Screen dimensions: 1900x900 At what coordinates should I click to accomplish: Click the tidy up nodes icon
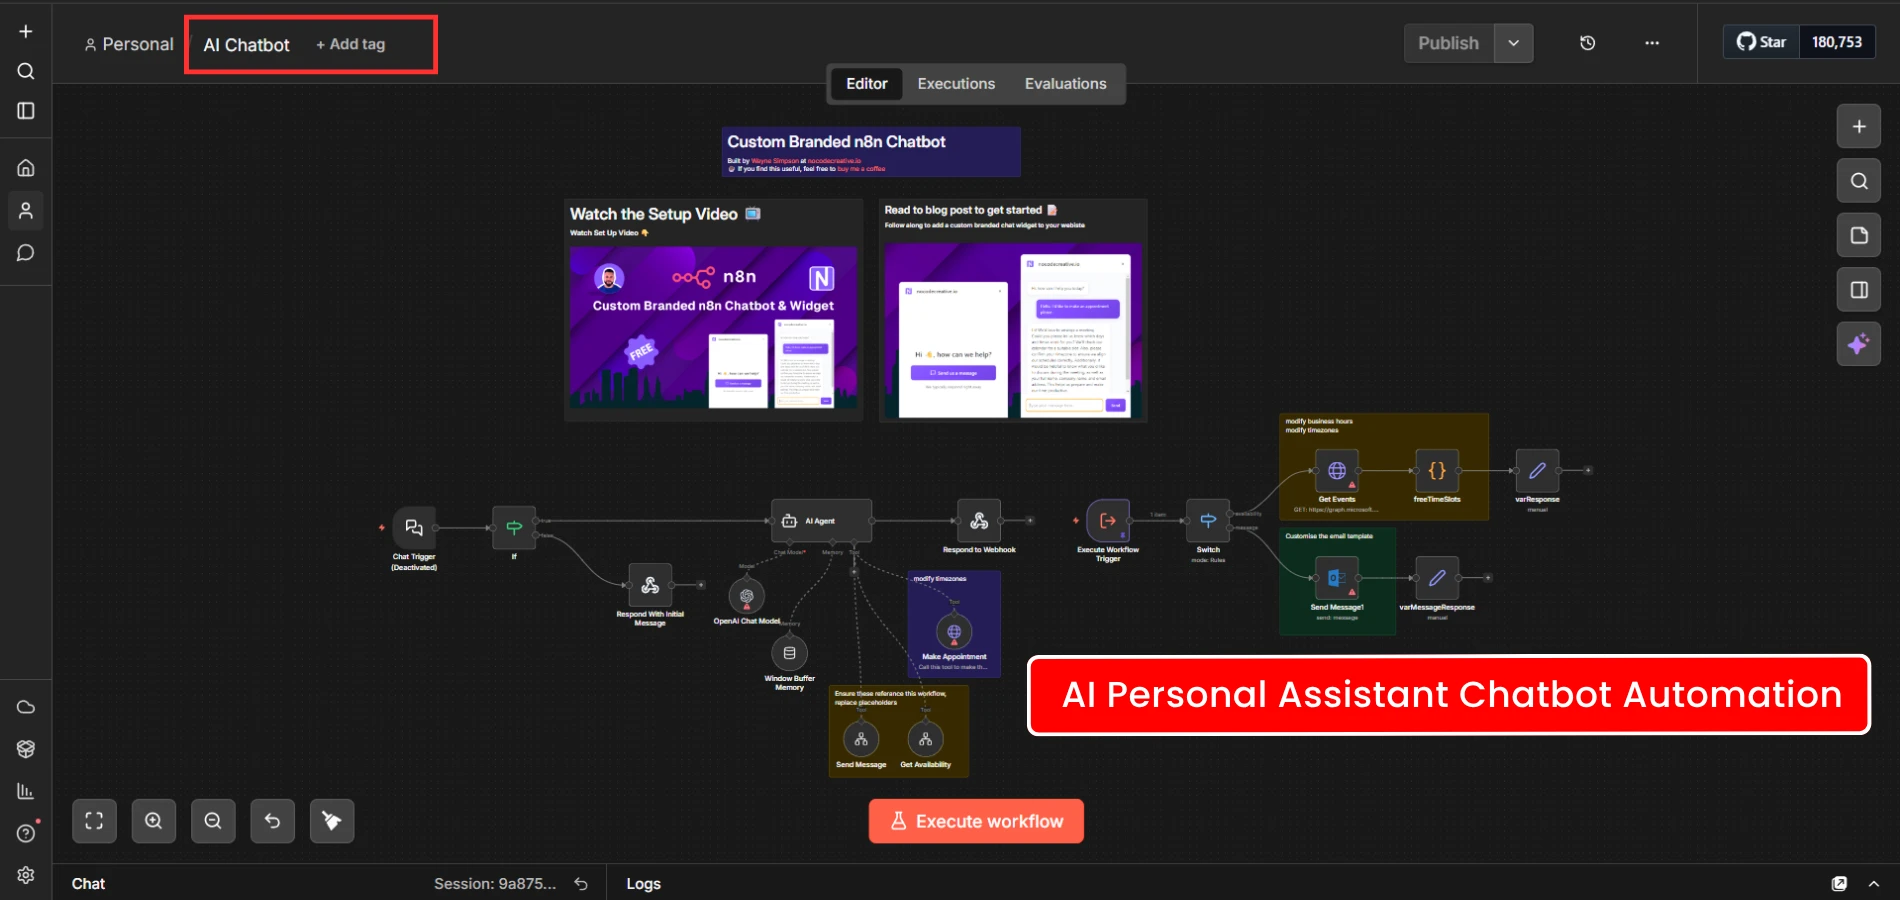point(332,821)
